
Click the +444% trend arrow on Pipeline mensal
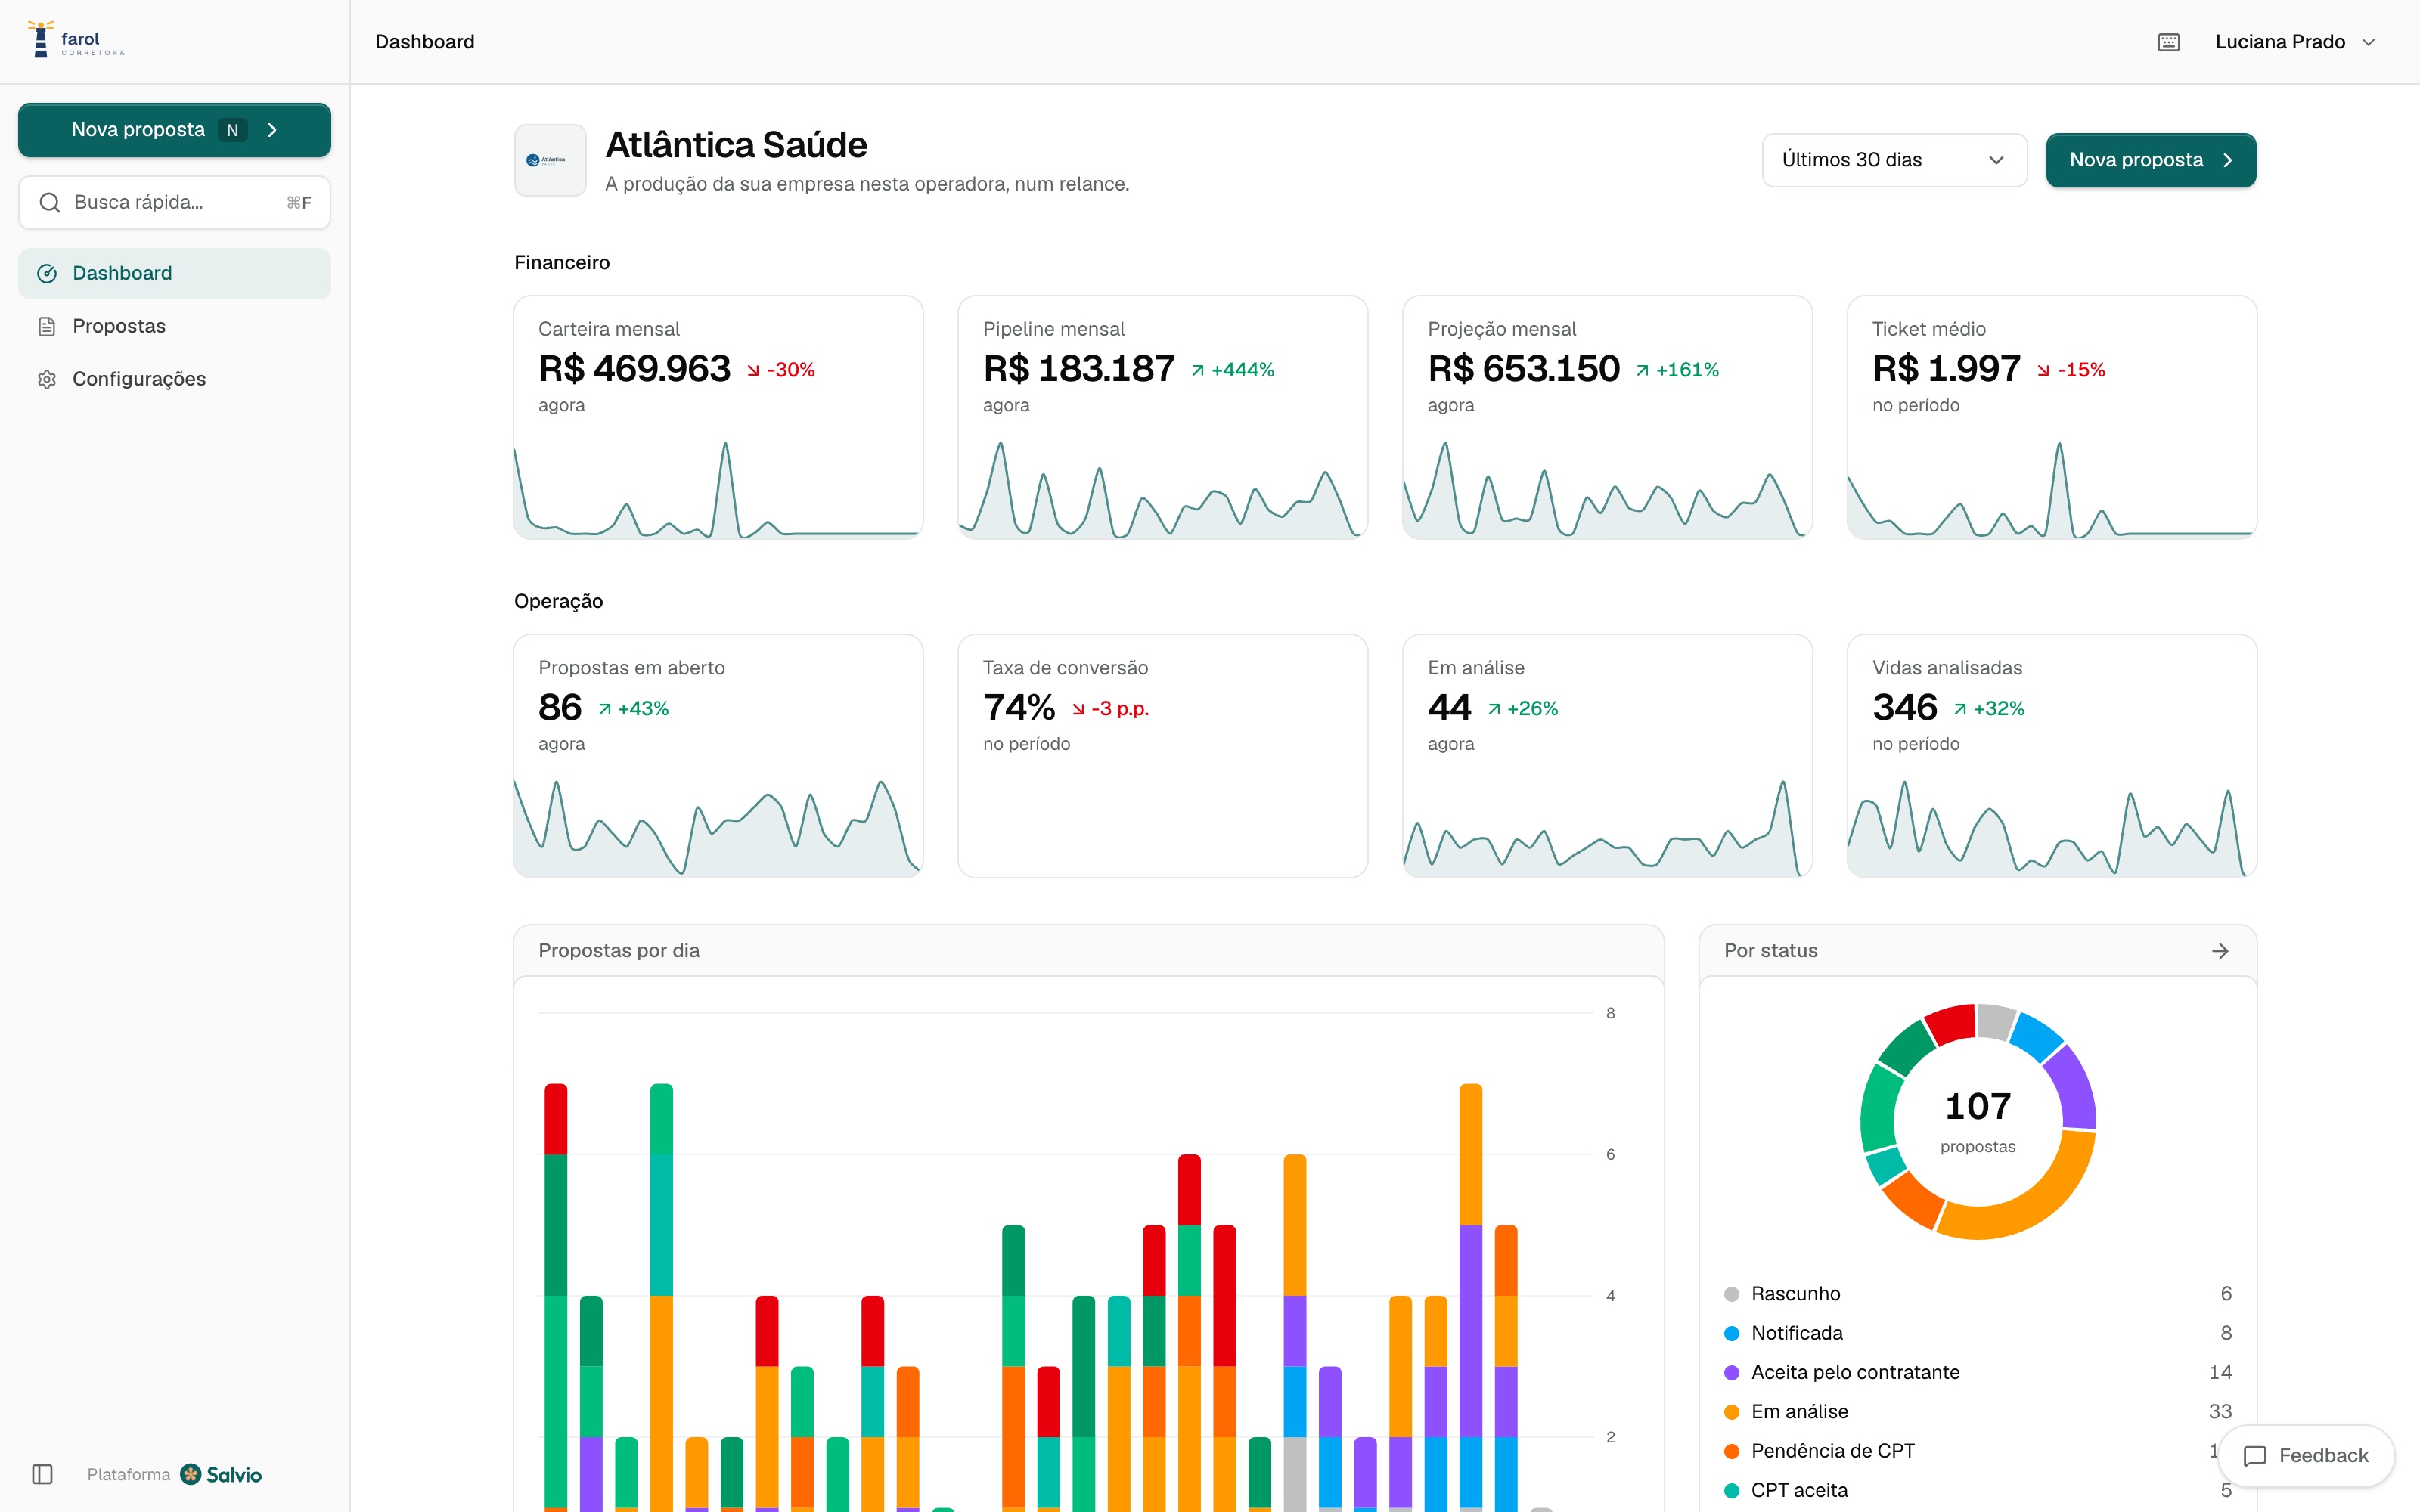(x=1197, y=371)
